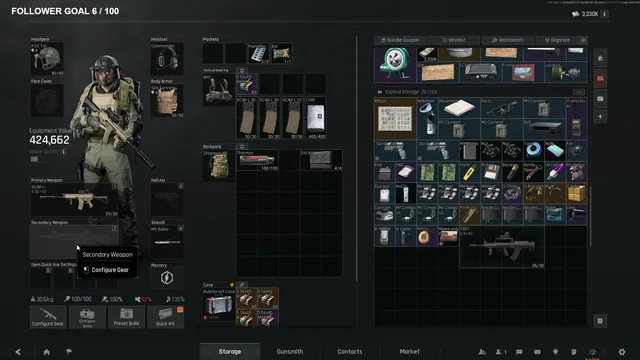Select the first SCAR-L 30 magazine
Image resolution: width=640 pixels, height=360 pixels.
tap(247, 118)
